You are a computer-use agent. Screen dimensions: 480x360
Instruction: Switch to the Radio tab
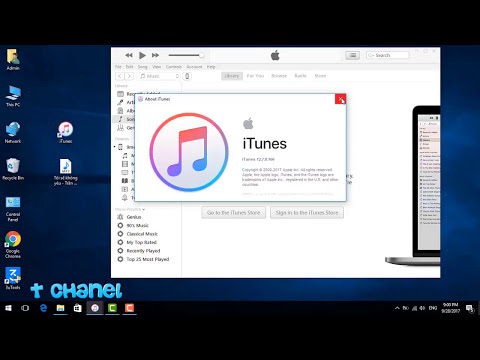300,76
